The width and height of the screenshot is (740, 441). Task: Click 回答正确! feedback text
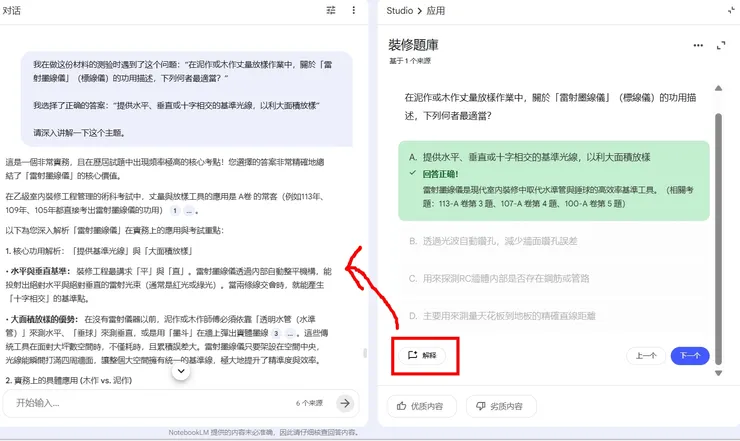pos(440,174)
